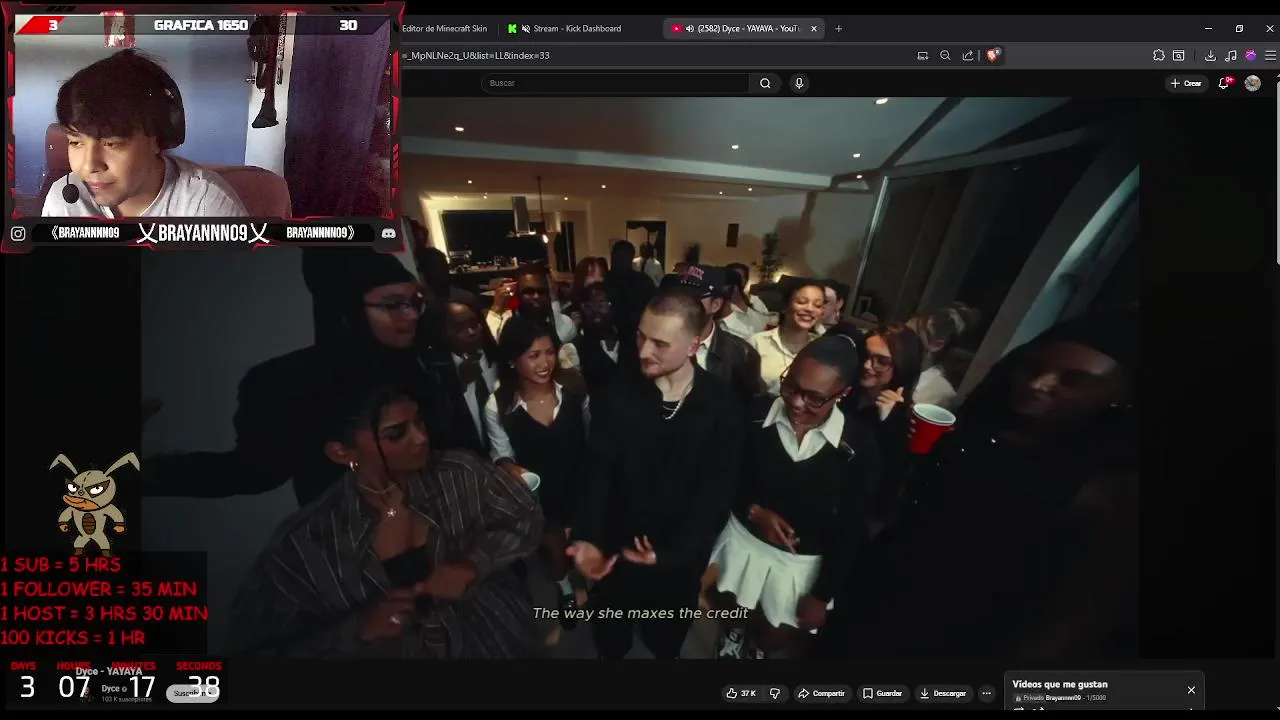Open a new browser tab
This screenshot has width=1280, height=720.
tap(838, 28)
